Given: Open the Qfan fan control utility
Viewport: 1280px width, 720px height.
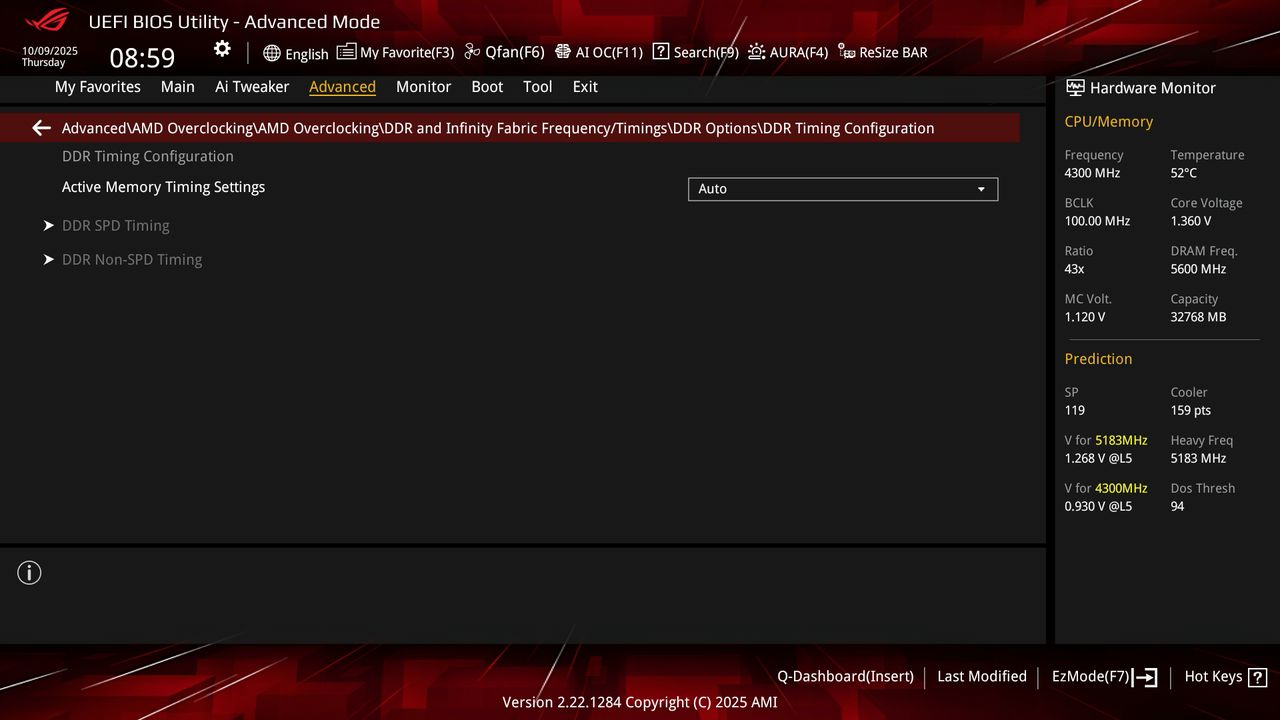Looking at the screenshot, I should (503, 52).
